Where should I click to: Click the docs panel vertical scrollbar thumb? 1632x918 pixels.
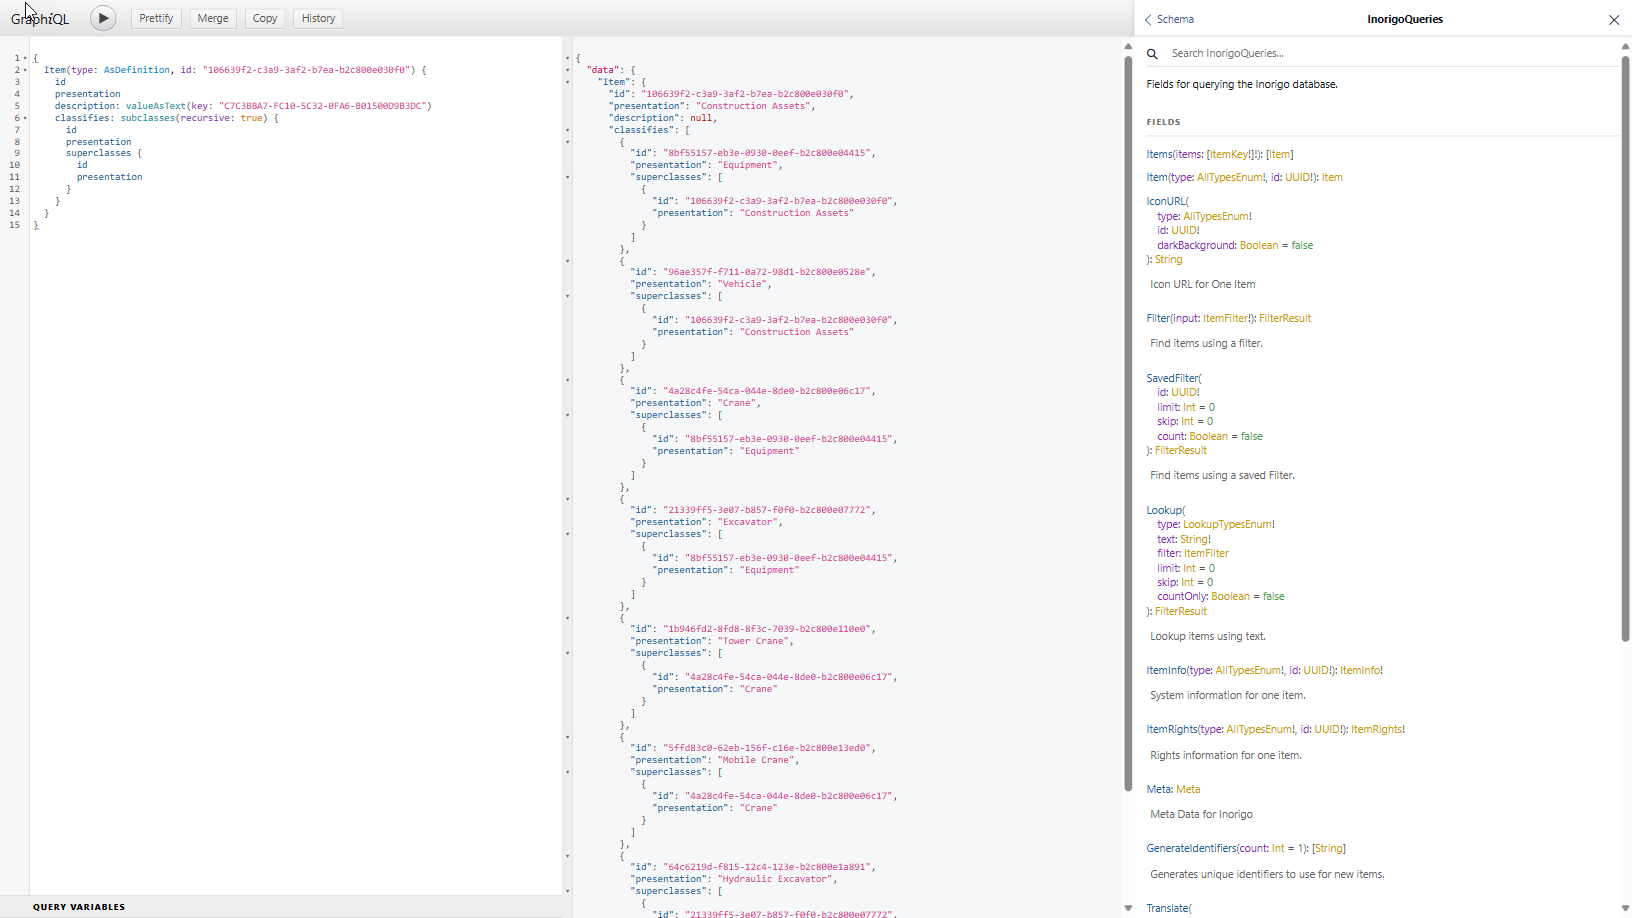coord(1625,348)
